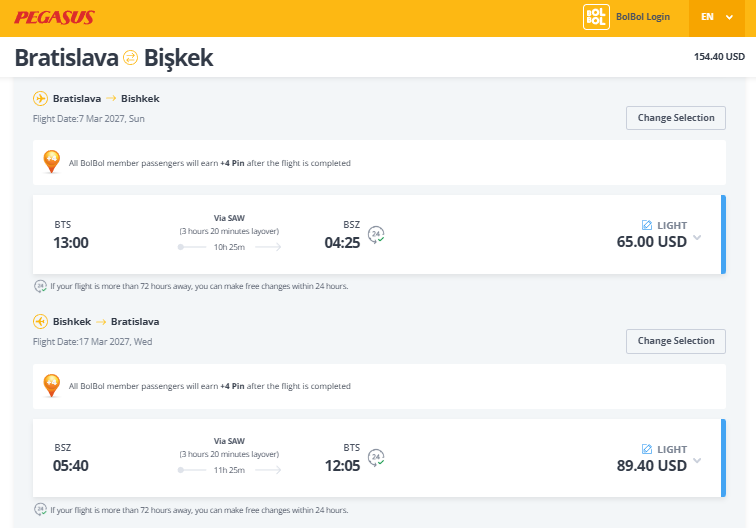Screen dimensions: 756x528
Task: Click Change Selection for Bratislava → Bishkek flight
Action: click(x=675, y=118)
